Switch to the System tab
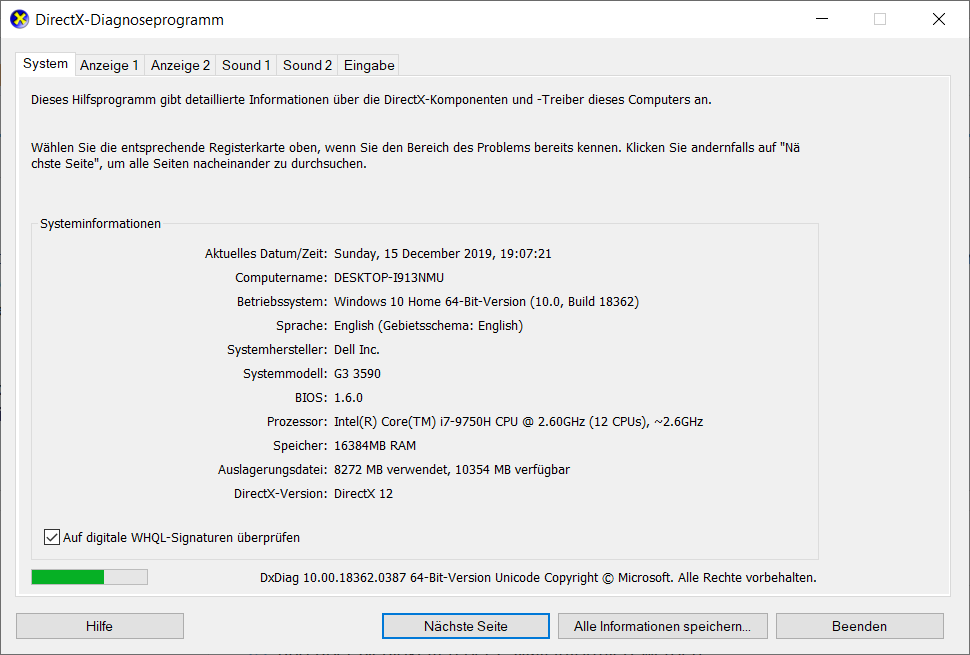Image resolution: width=970 pixels, height=655 pixels. [45, 64]
